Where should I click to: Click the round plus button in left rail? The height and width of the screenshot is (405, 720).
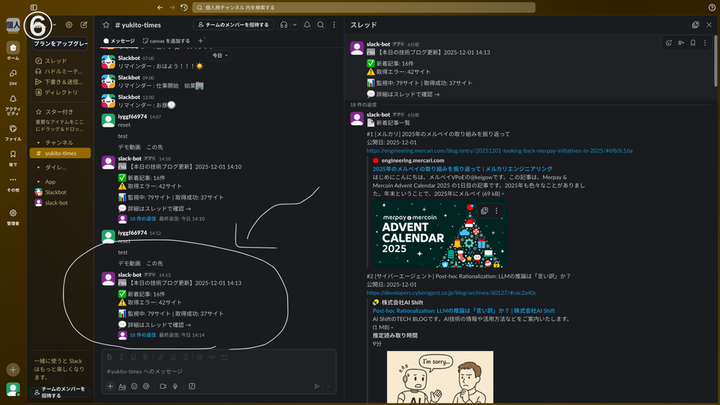(13, 370)
